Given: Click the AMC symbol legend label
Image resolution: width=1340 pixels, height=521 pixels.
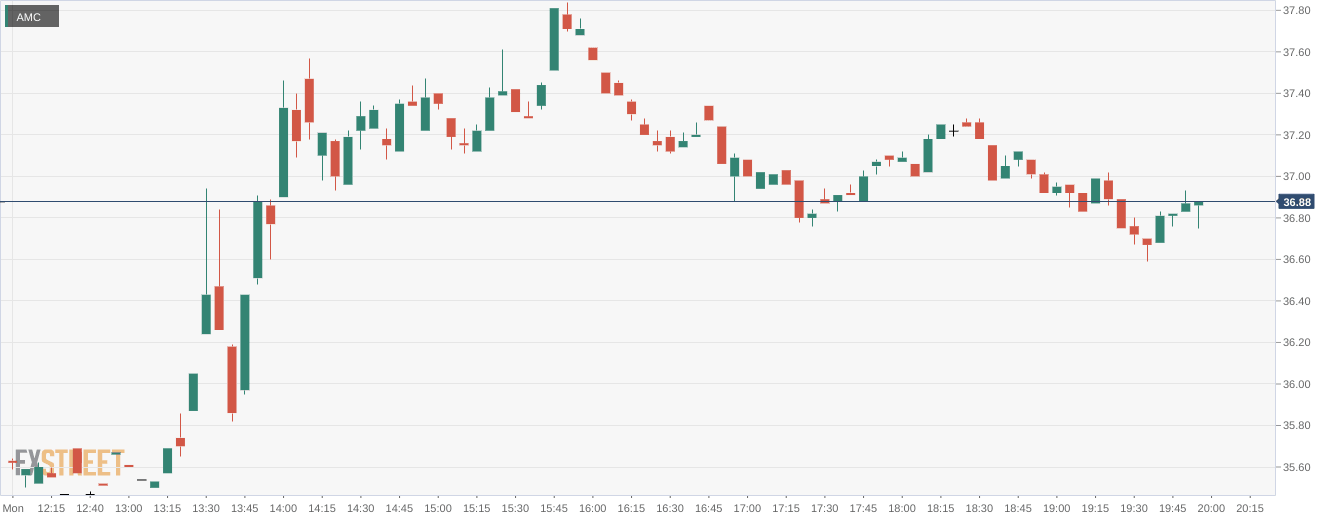Looking at the screenshot, I should tap(29, 17).
